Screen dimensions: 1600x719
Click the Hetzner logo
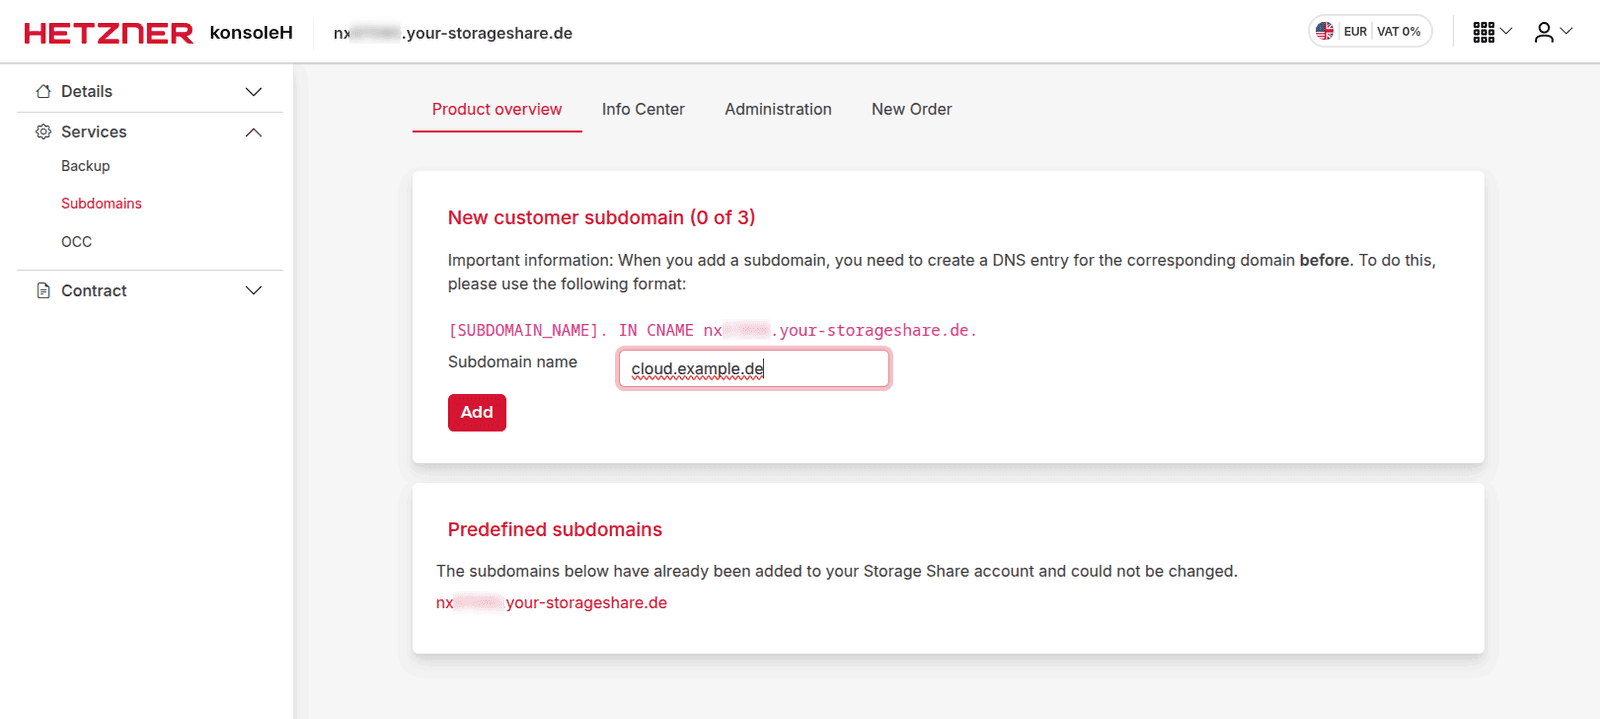109,33
